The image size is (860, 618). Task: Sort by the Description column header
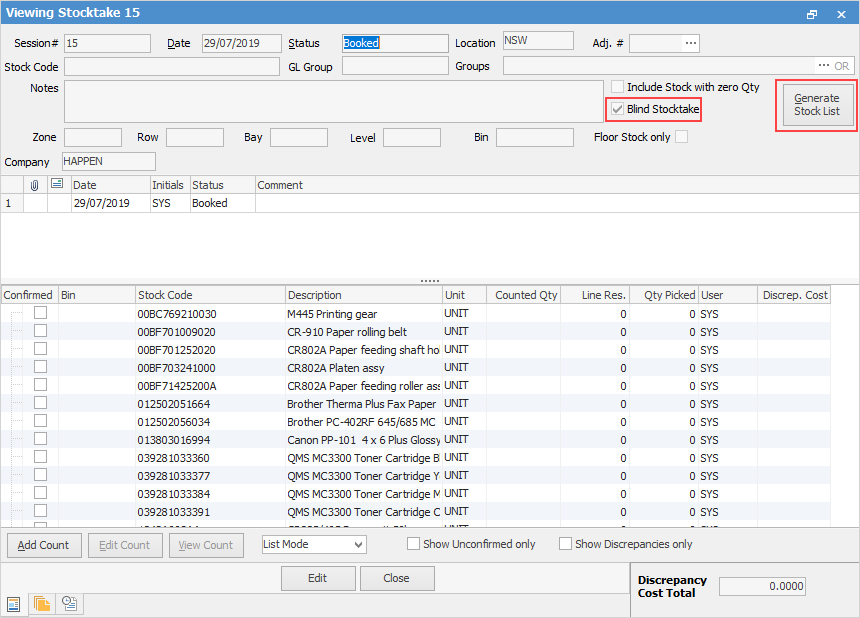pyautogui.click(x=363, y=295)
